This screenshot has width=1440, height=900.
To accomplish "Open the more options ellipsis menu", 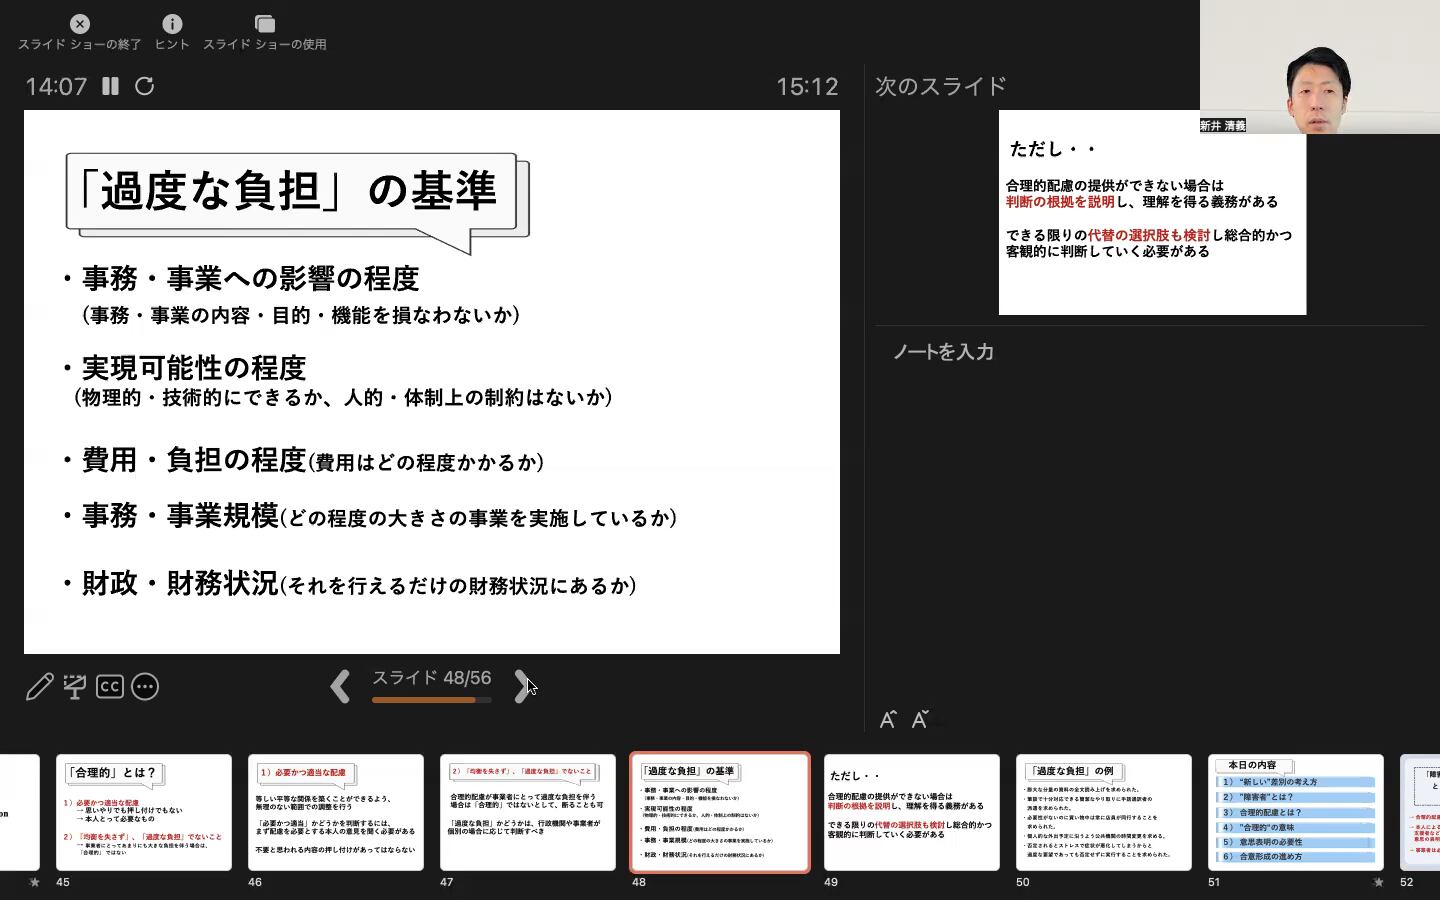I will point(145,687).
